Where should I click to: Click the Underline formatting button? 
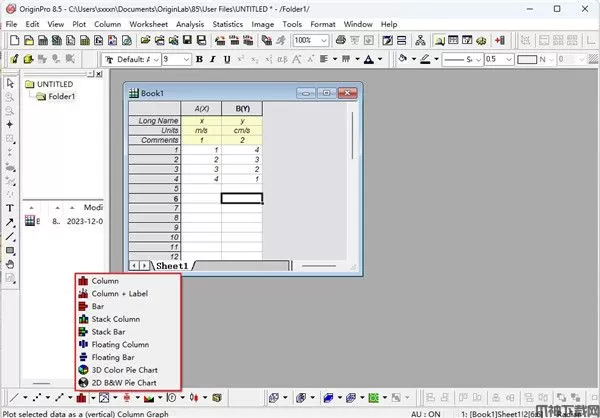(x=227, y=59)
